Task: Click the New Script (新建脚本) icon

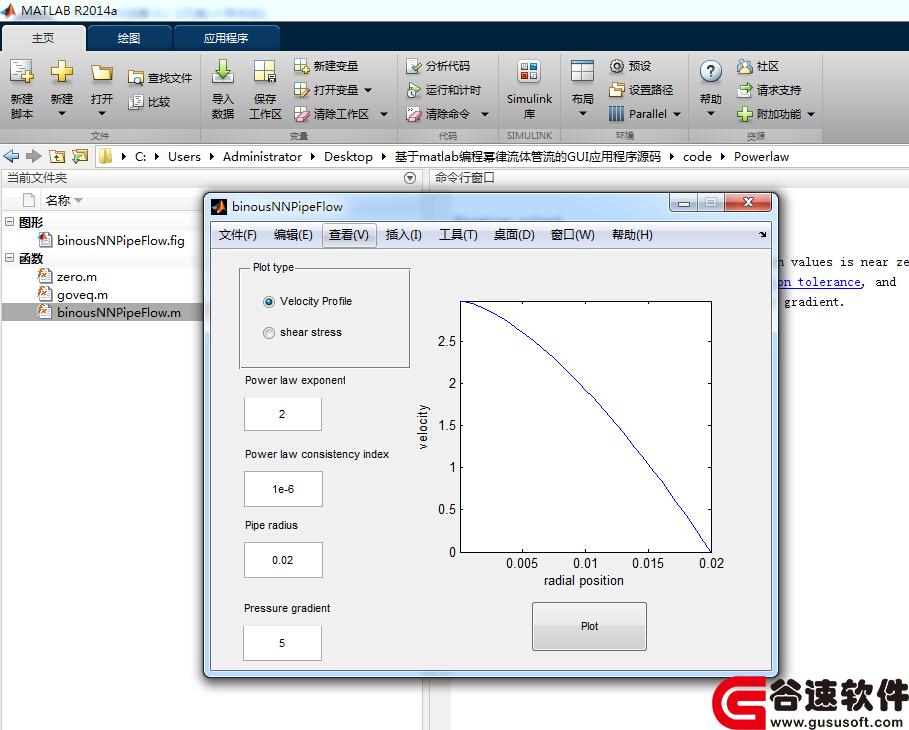Action: point(21,72)
